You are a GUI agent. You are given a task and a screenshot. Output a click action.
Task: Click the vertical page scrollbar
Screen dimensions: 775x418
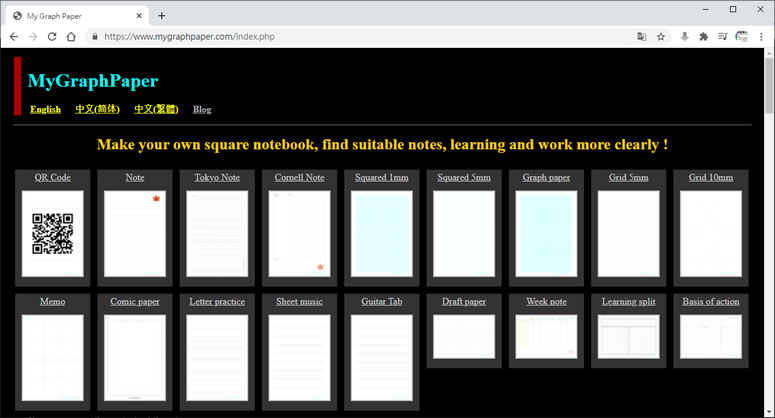(769, 232)
